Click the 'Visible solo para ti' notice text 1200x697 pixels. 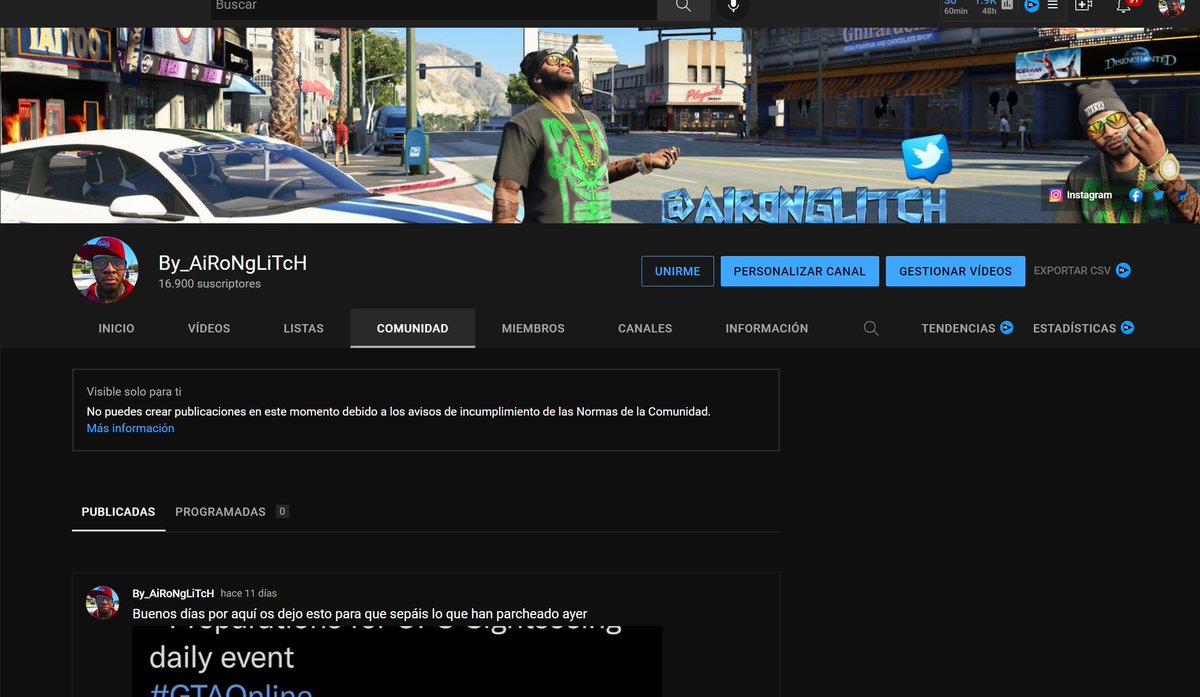pyautogui.click(x=134, y=392)
